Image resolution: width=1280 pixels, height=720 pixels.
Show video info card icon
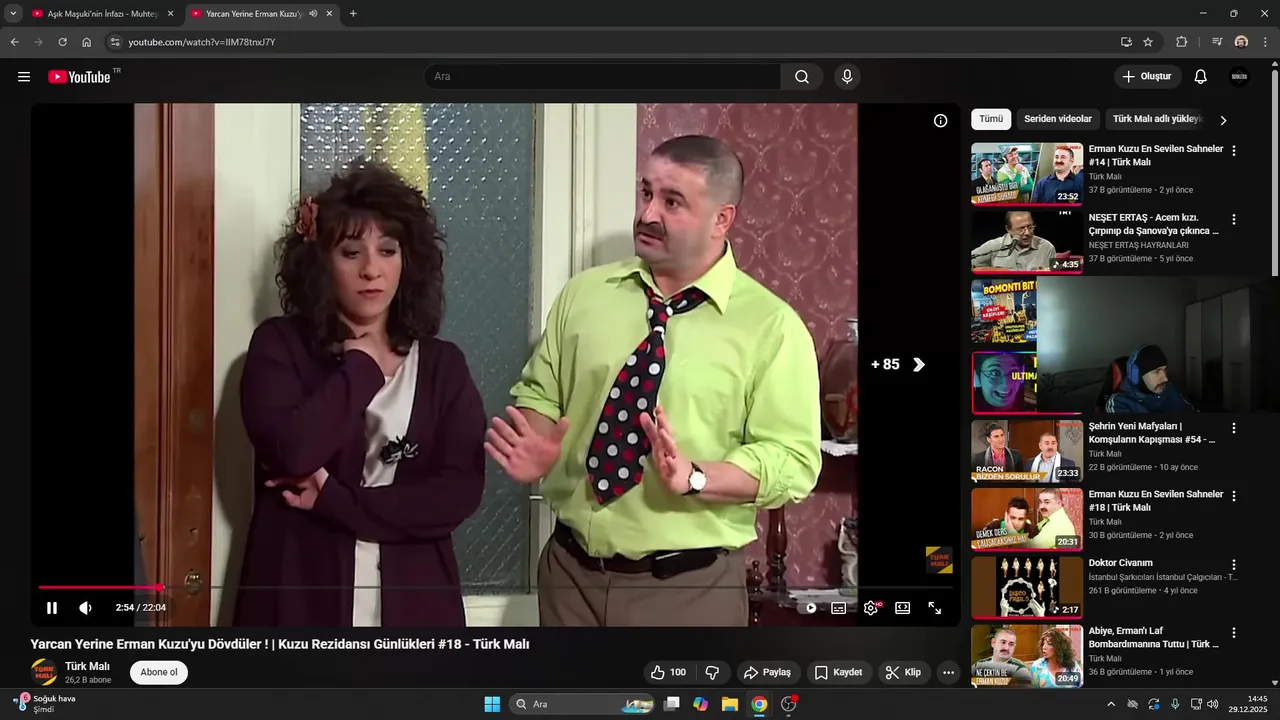[x=940, y=121]
